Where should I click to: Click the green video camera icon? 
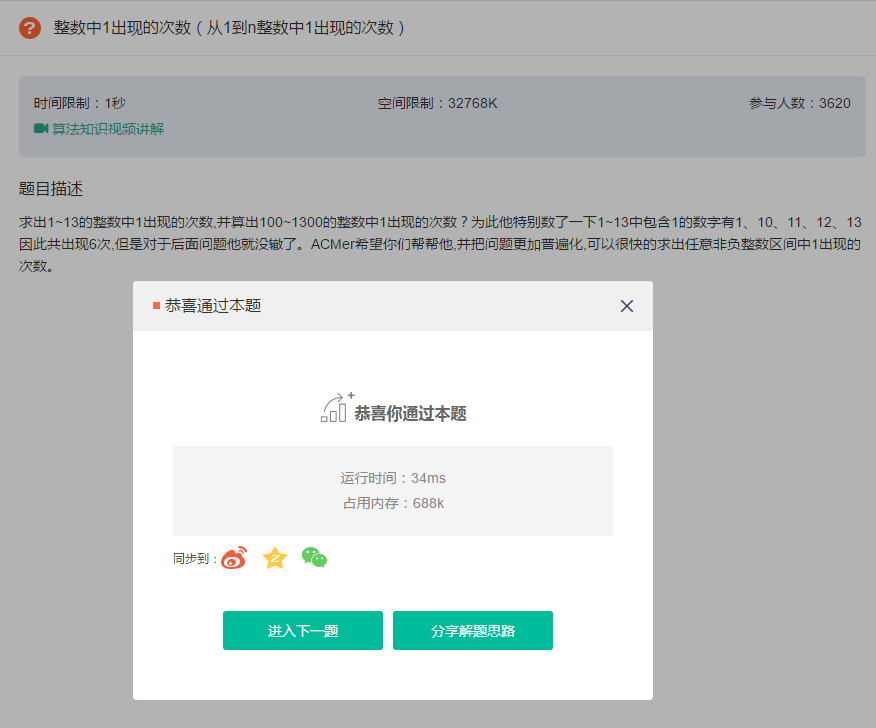pyautogui.click(x=40, y=130)
